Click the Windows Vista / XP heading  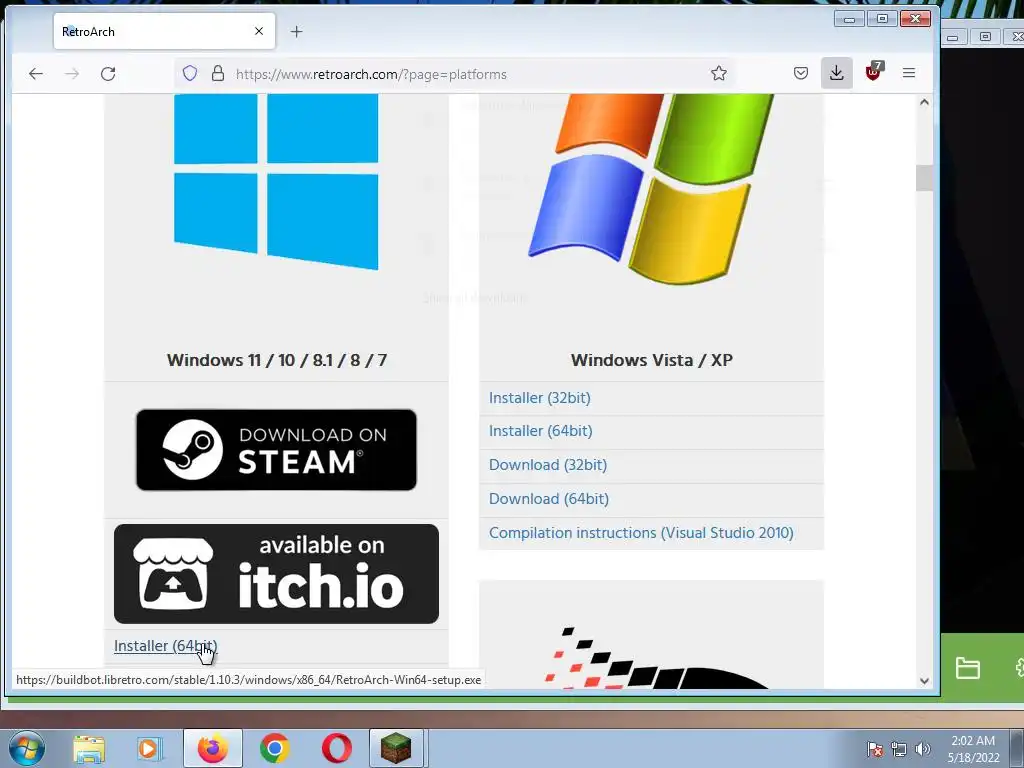pyautogui.click(x=652, y=360)
